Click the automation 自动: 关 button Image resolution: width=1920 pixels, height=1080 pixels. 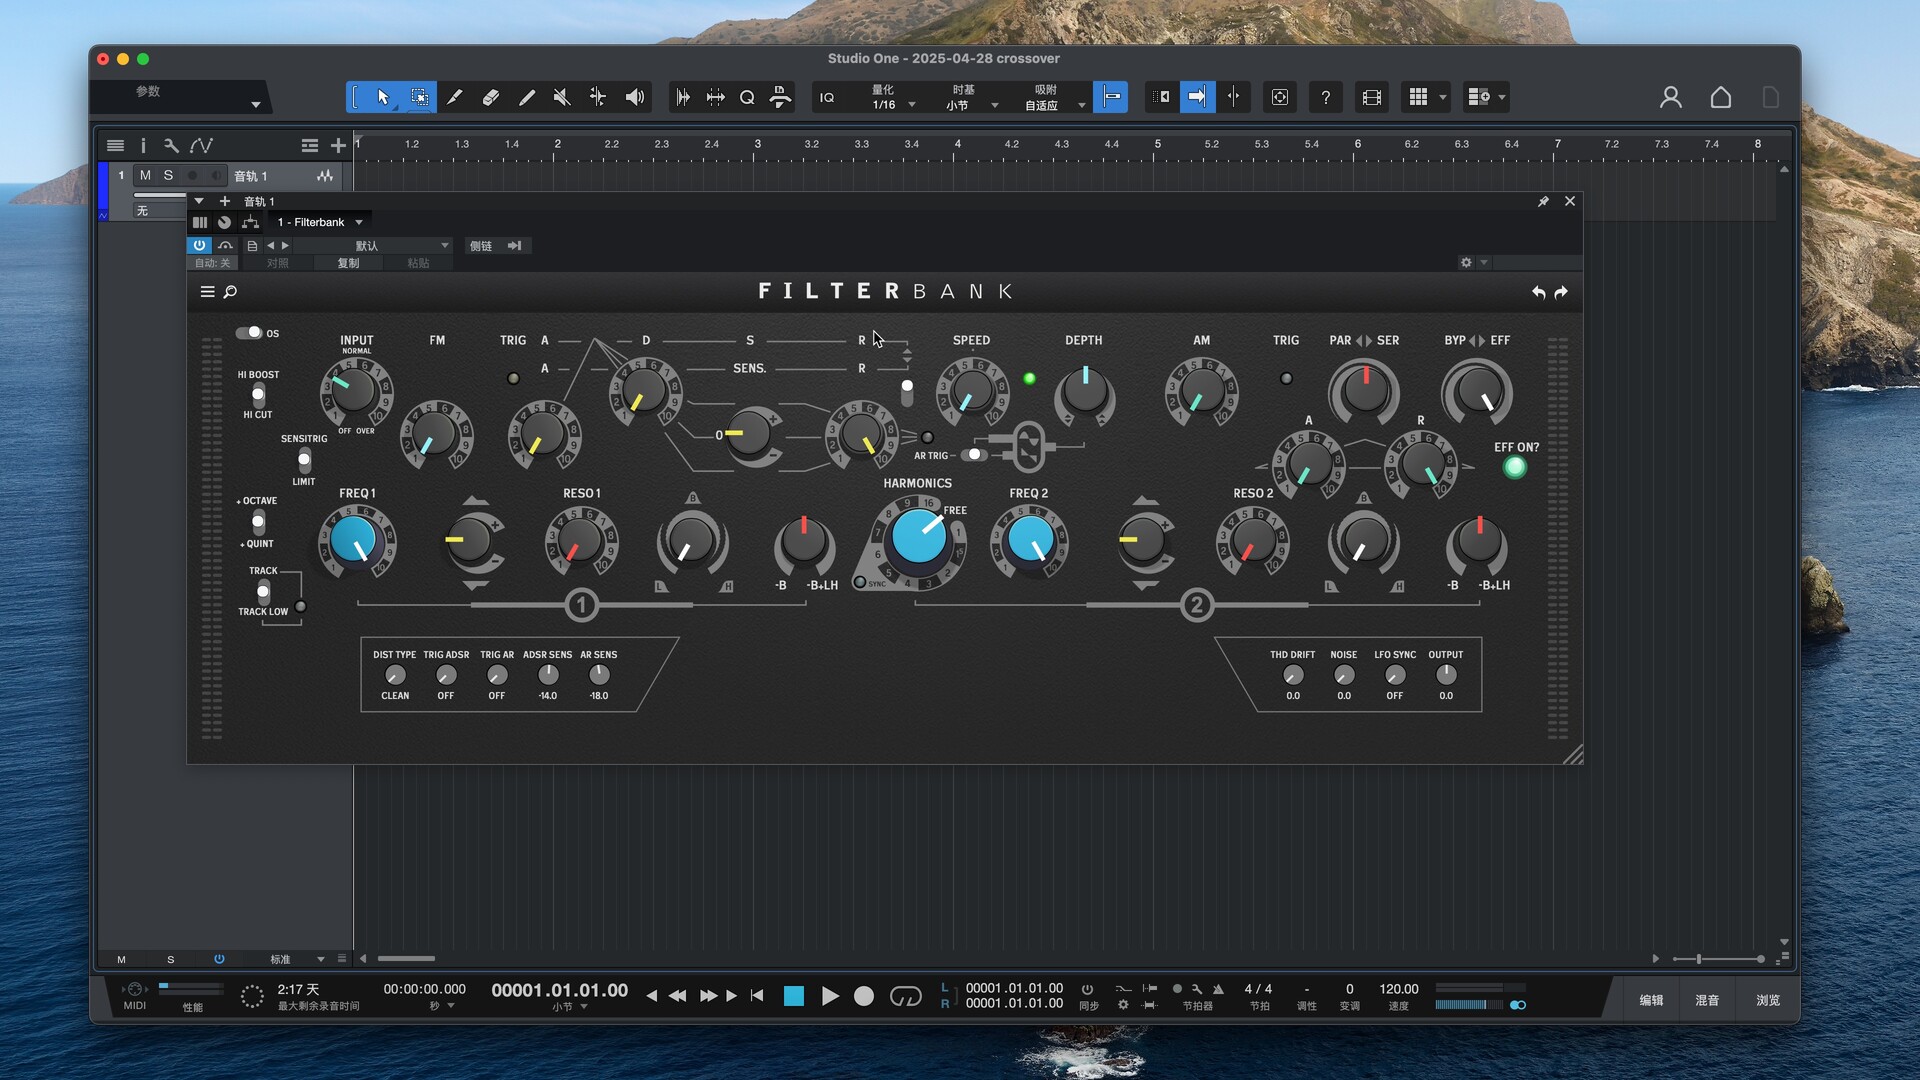(212, 263)
